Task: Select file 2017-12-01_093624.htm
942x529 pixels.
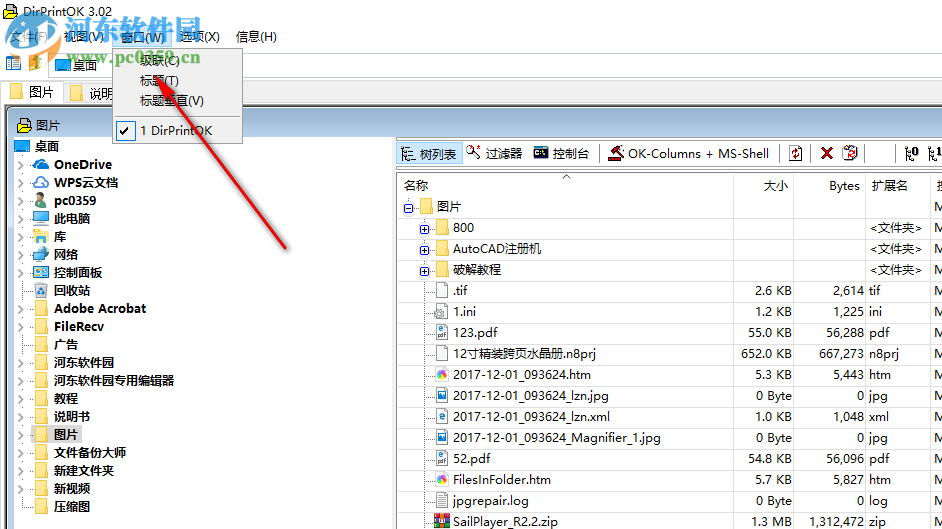Action: click(521, 375)
